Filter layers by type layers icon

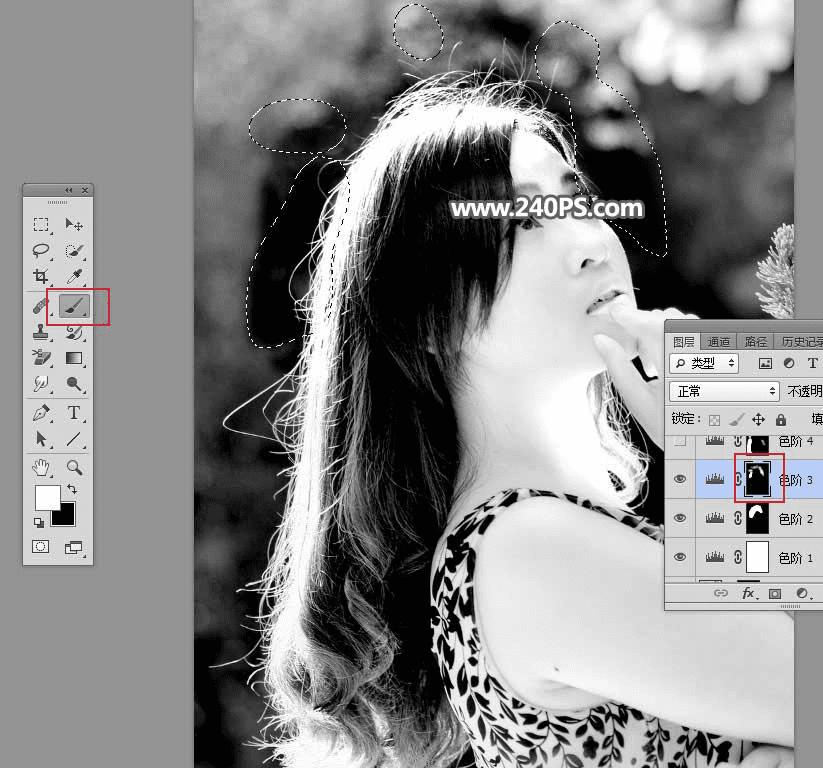pos(813,363)
